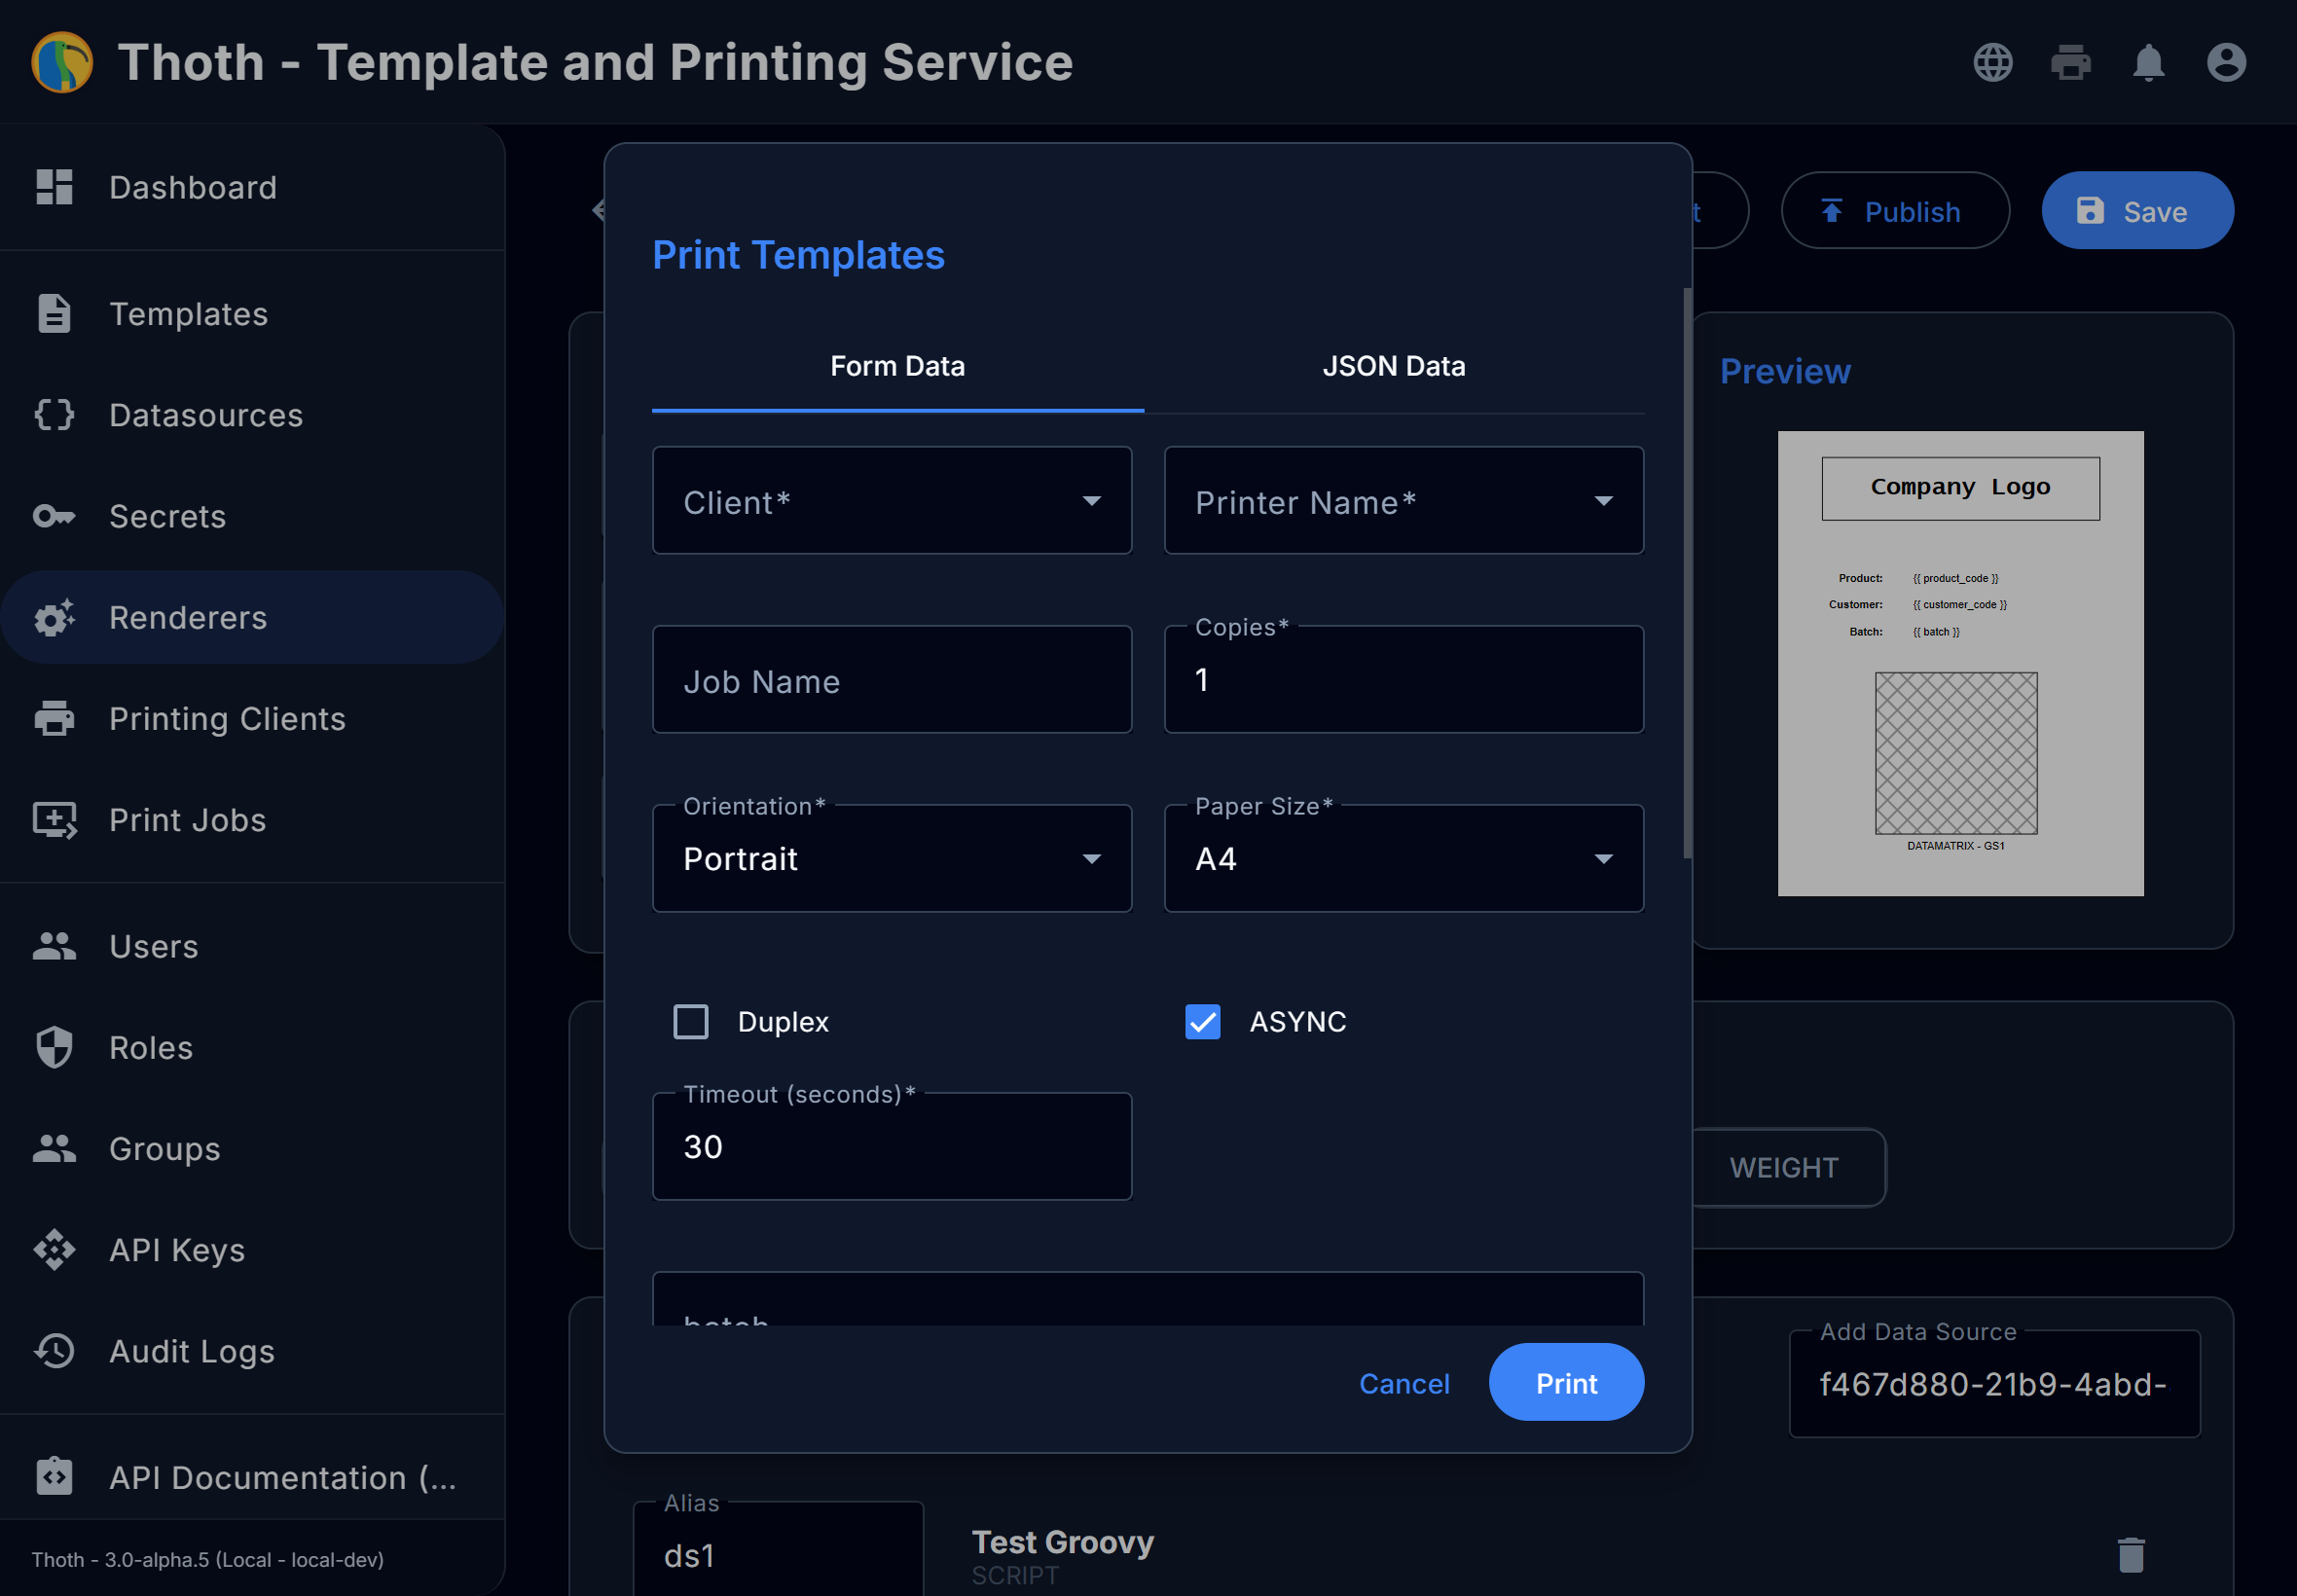Click the Audit Logs history icon
This screenshot has width=2297, height=1596.
pos(54,1351)
